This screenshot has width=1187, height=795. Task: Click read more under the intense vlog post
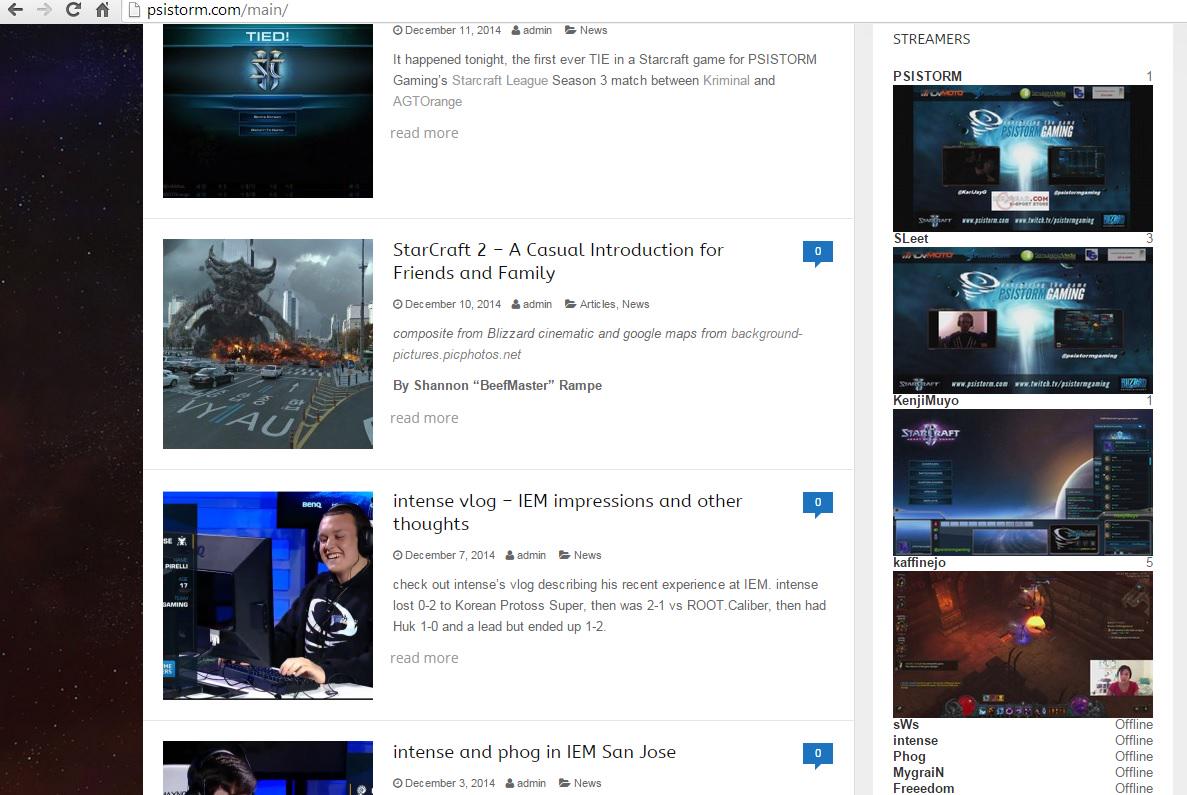click(424, 658)
